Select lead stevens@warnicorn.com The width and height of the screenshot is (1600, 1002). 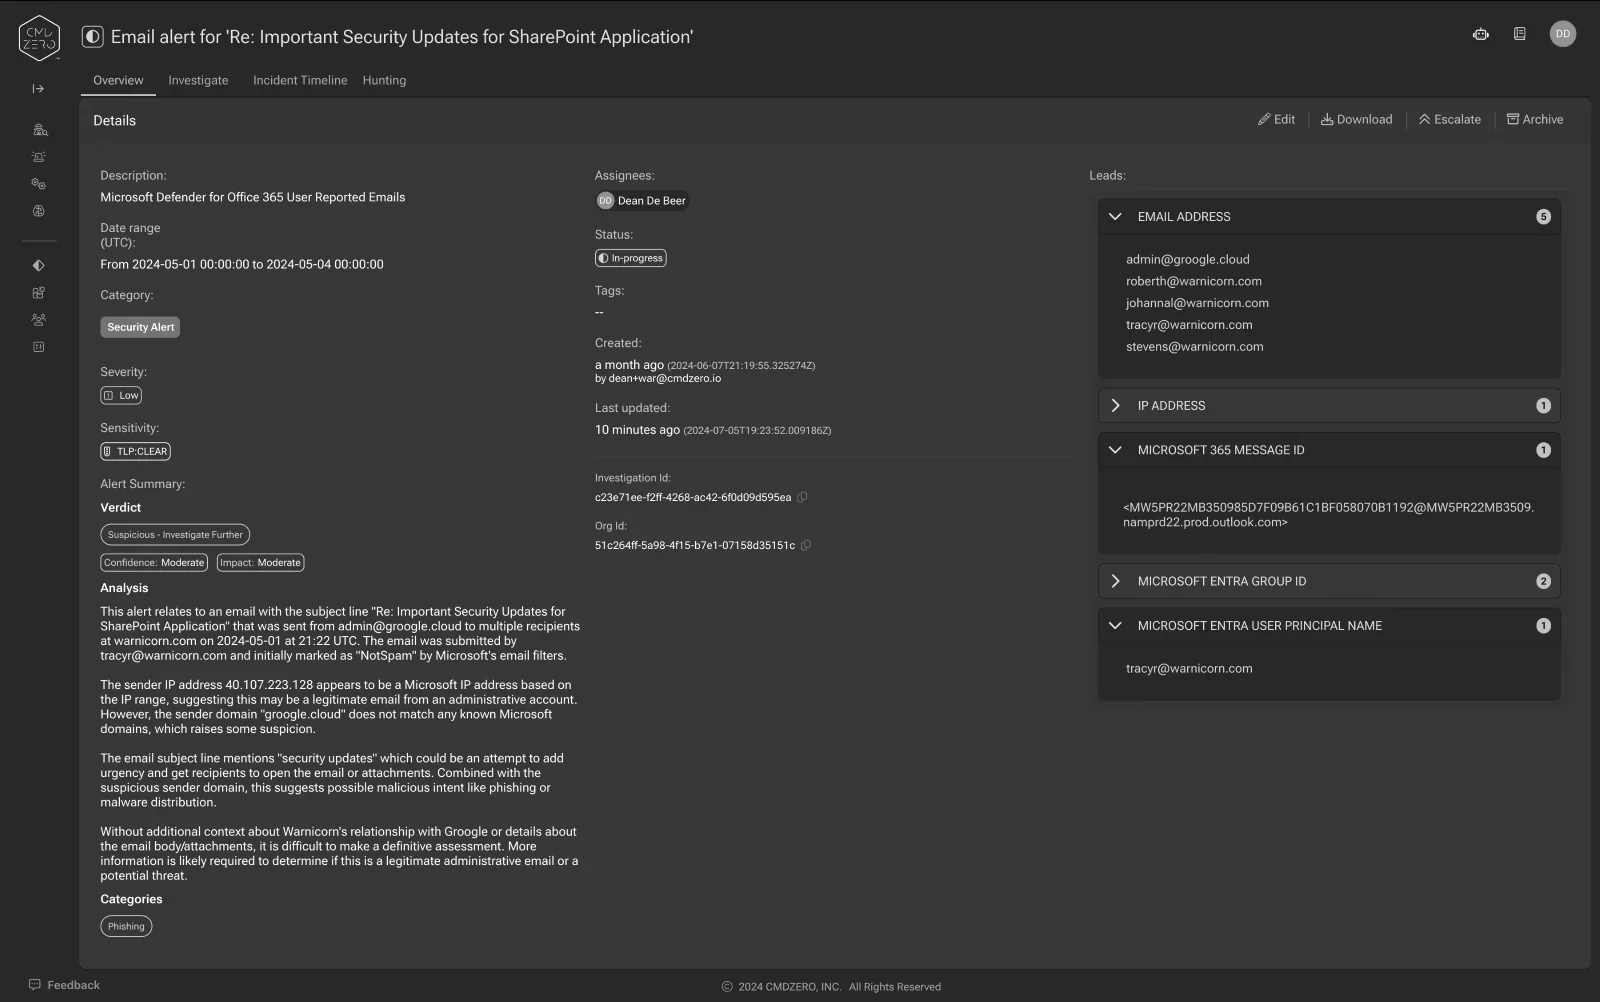tap(1194, 347)
